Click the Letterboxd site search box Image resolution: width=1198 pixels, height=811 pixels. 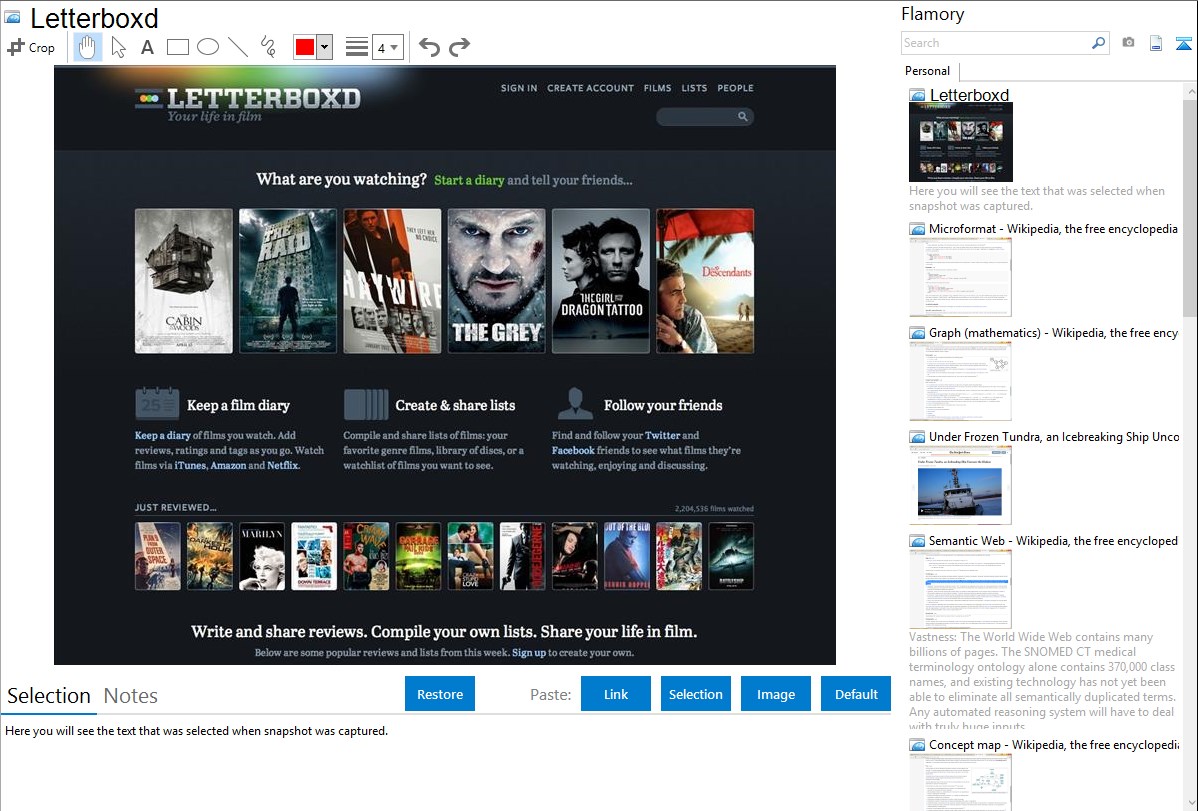(x=704, y=116)
